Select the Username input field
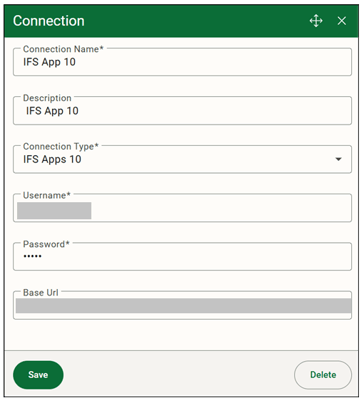 tap(182, 208)
